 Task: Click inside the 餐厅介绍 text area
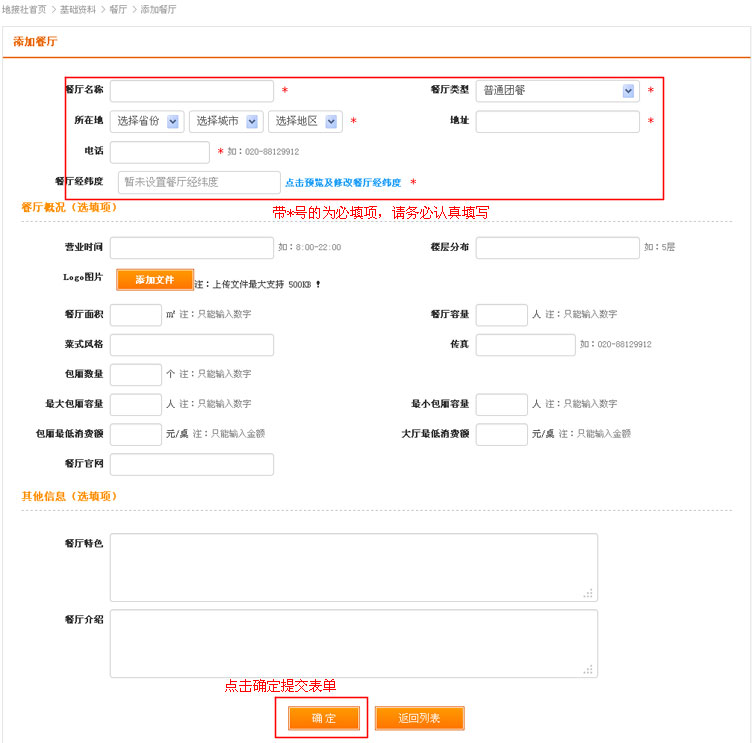coord(353,643)
